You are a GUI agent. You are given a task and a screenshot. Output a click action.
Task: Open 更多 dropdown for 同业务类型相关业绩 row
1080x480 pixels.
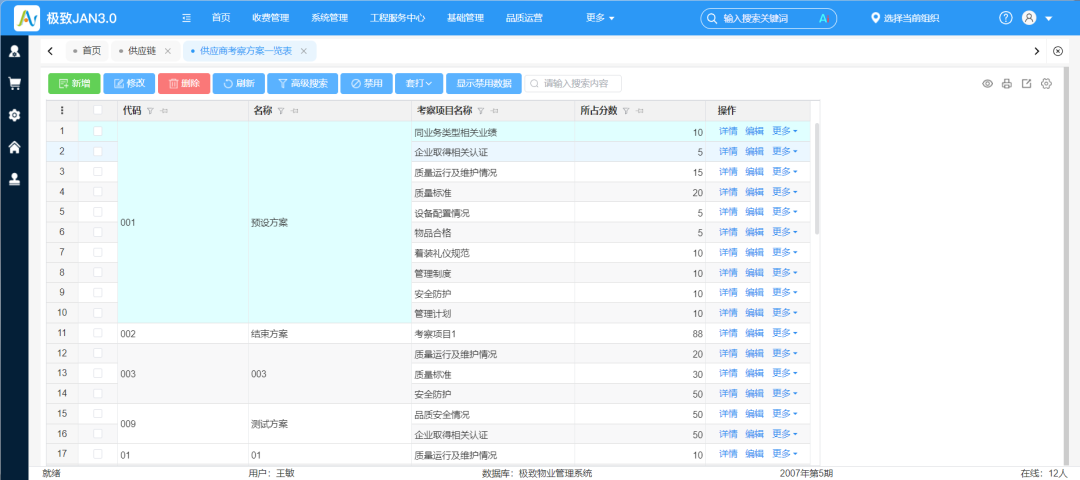(785, 131)
